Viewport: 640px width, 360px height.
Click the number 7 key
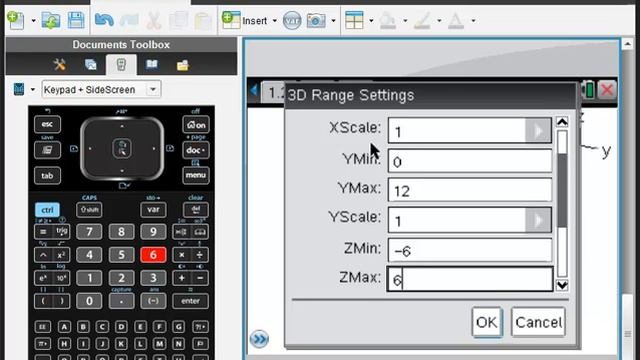tap(89, 232)
